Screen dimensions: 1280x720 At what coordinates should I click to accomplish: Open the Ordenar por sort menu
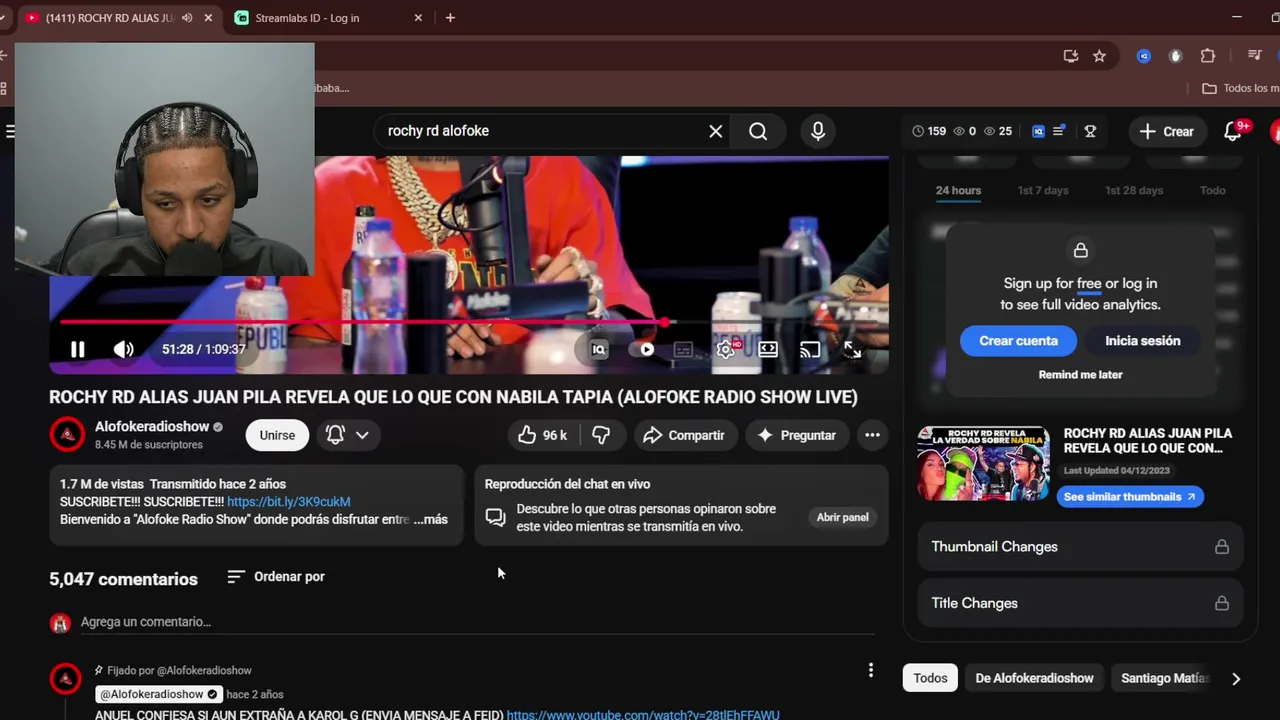[x=276, y=577]
